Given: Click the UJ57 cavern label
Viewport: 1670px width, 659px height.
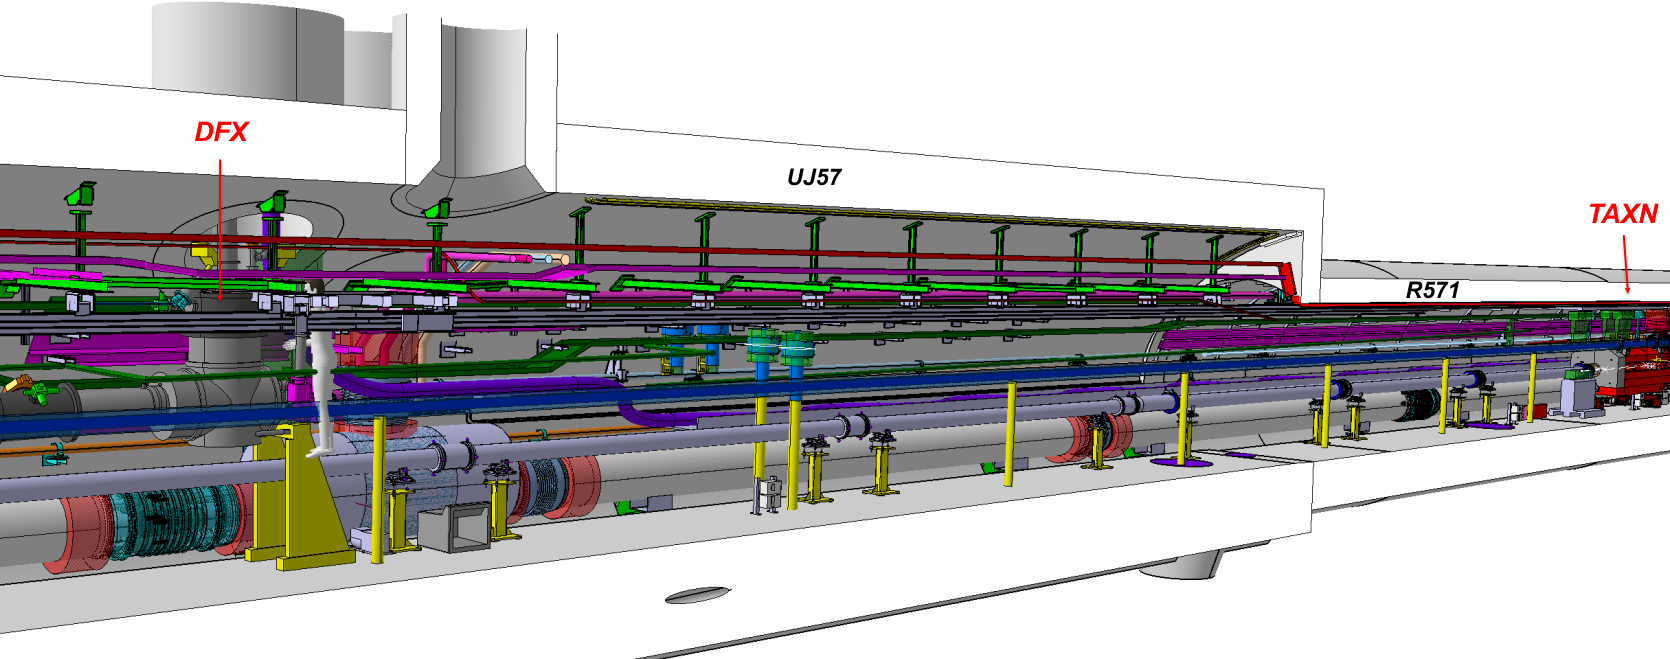Looking at the screenshot, I should pos(814,178).
